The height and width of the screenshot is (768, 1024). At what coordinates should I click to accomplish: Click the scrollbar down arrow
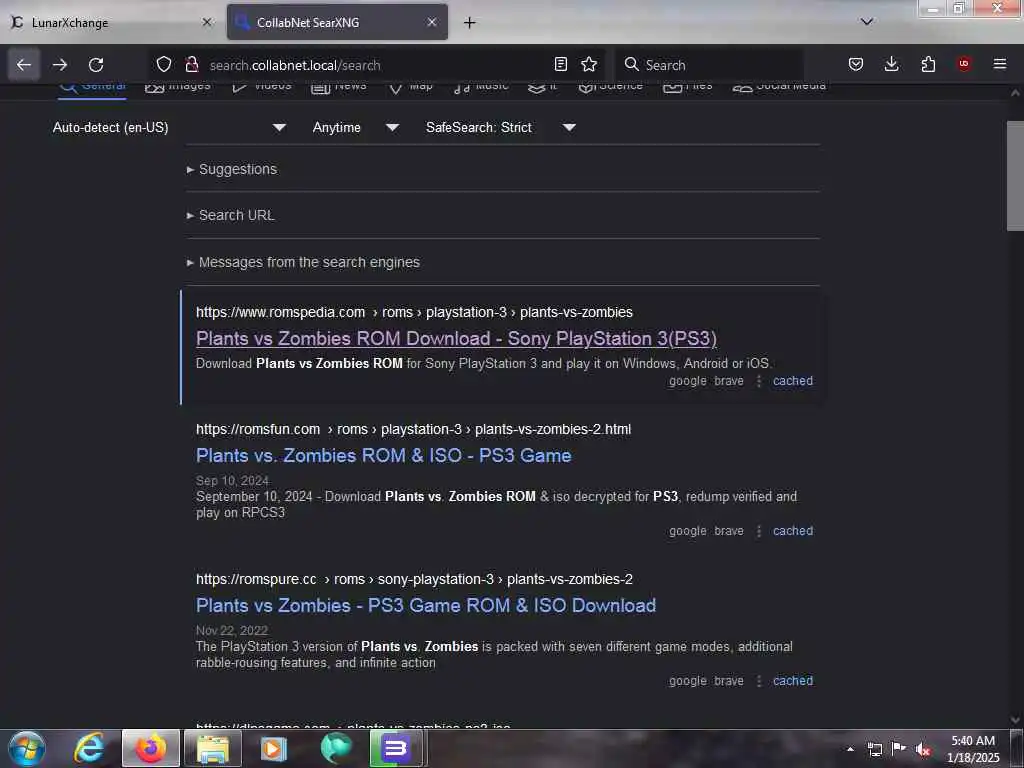point(1015,720)
